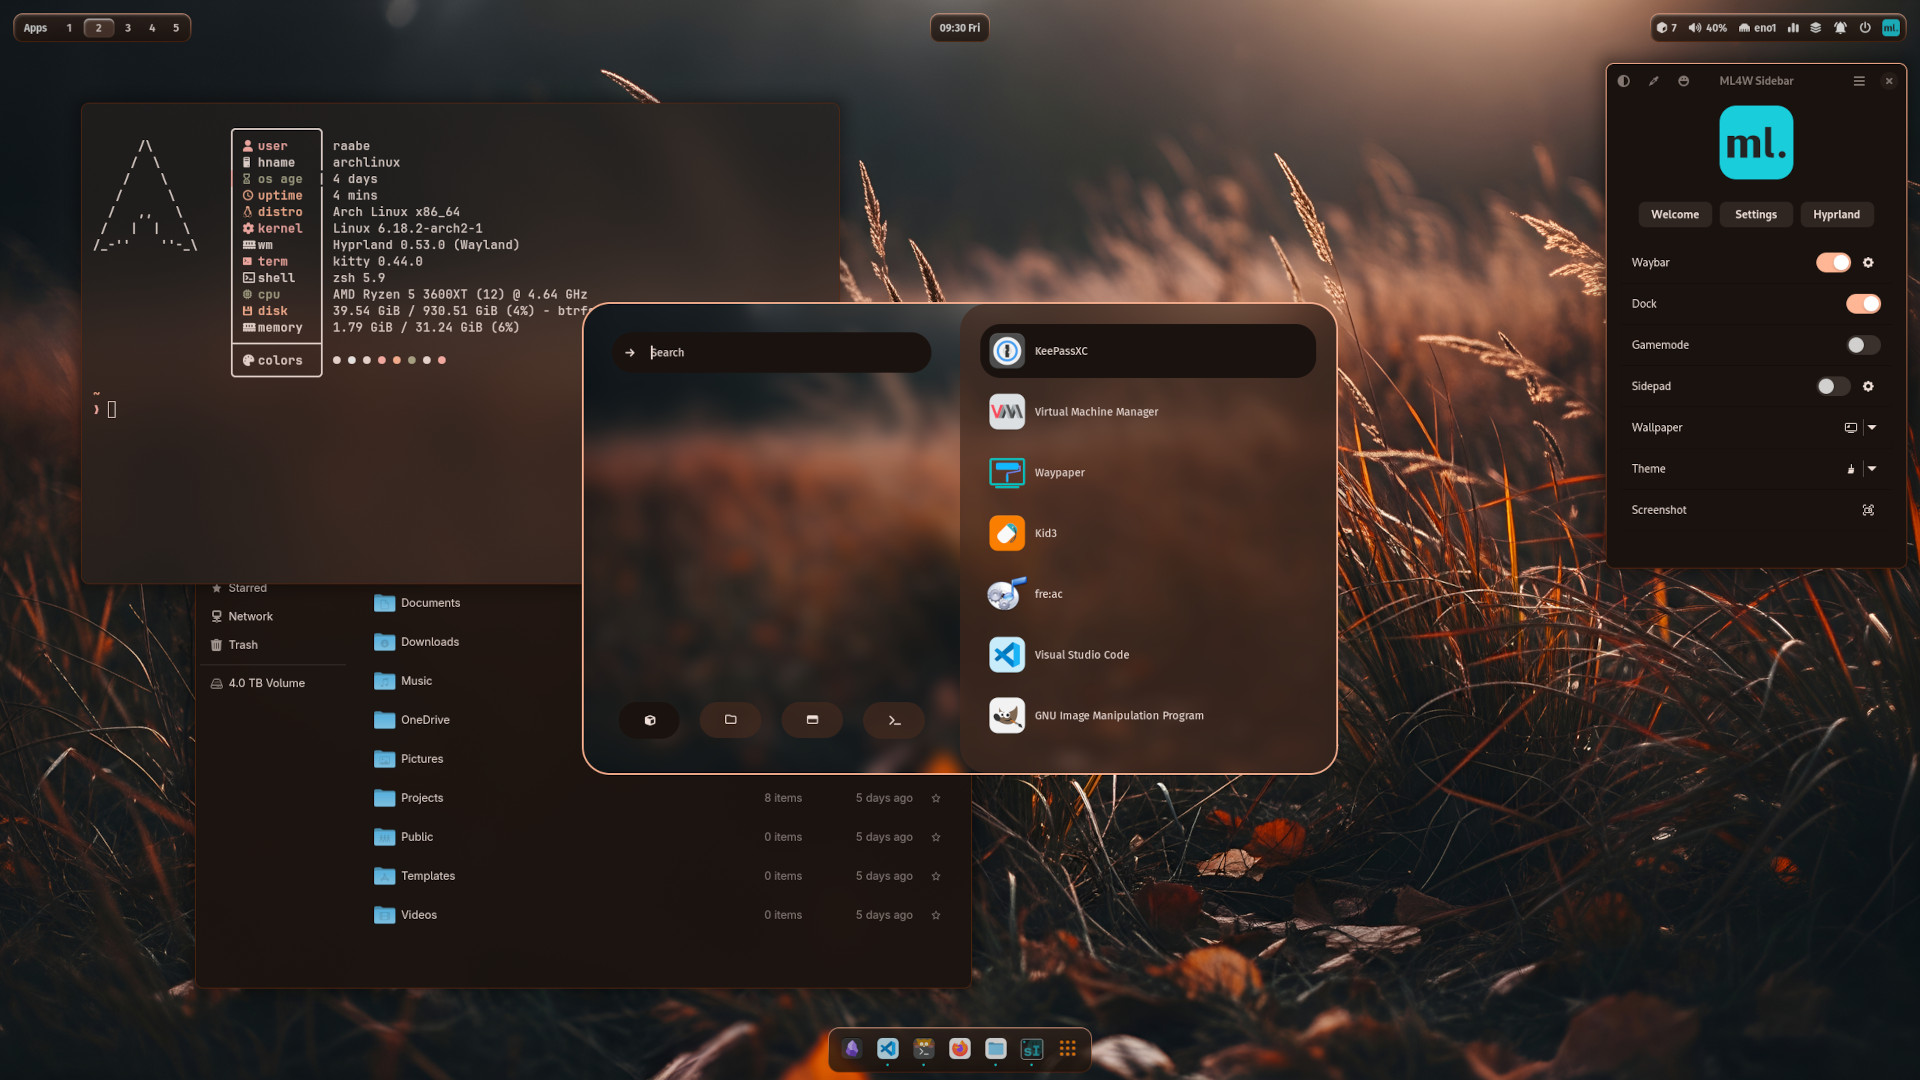Open the kitty terminal from the dock
Screen dimensions: 1920x1080
(923, 1049)
